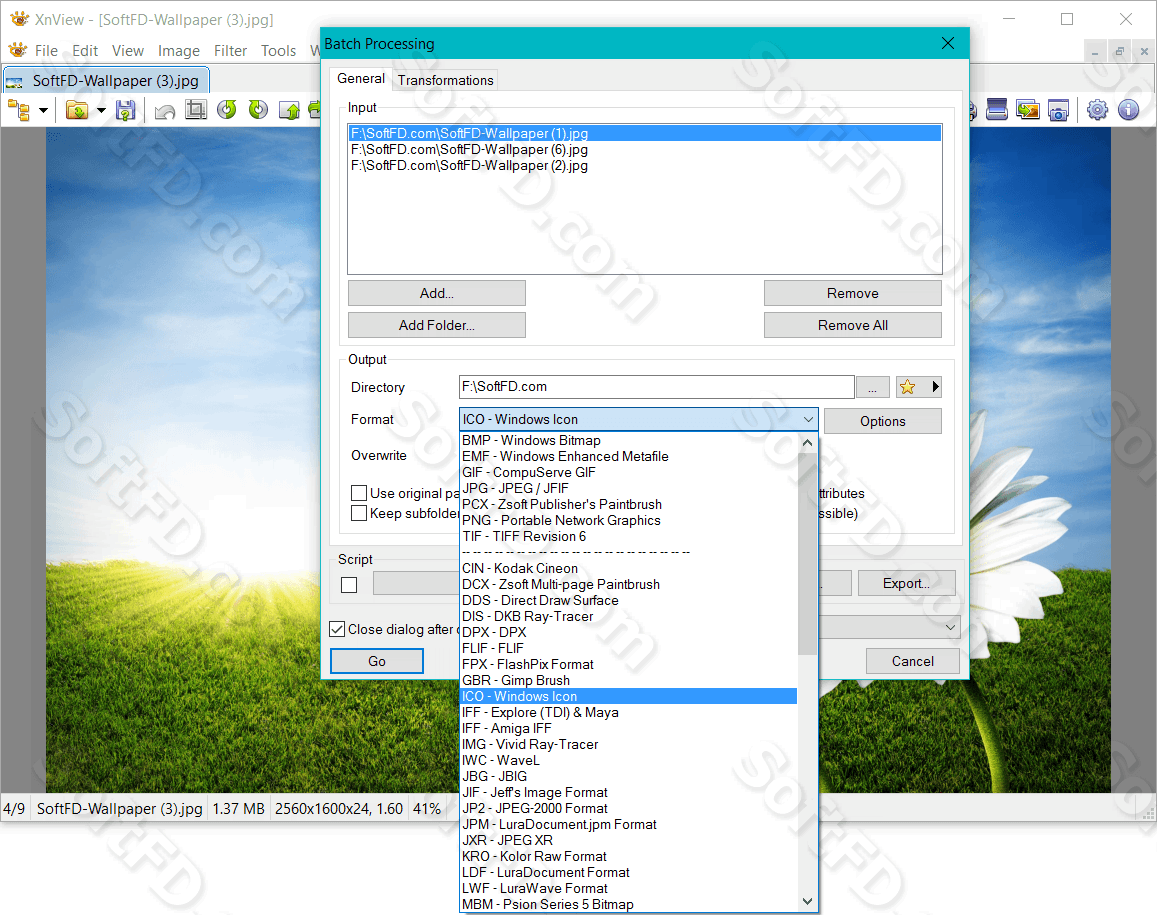Open the File menu
The image size is (1157, 915).
tap(46, 51)
